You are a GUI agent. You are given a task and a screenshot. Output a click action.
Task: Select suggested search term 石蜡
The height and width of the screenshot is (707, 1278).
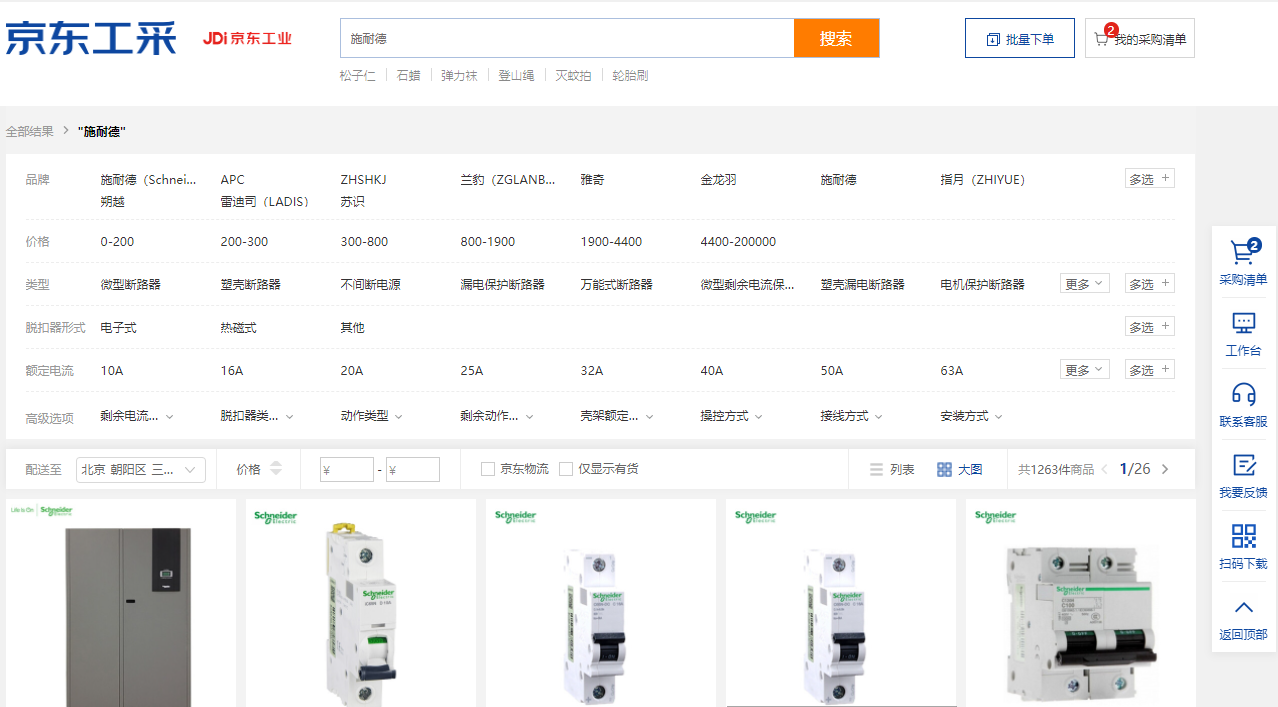pyautogui.click(x=408, y=75)
